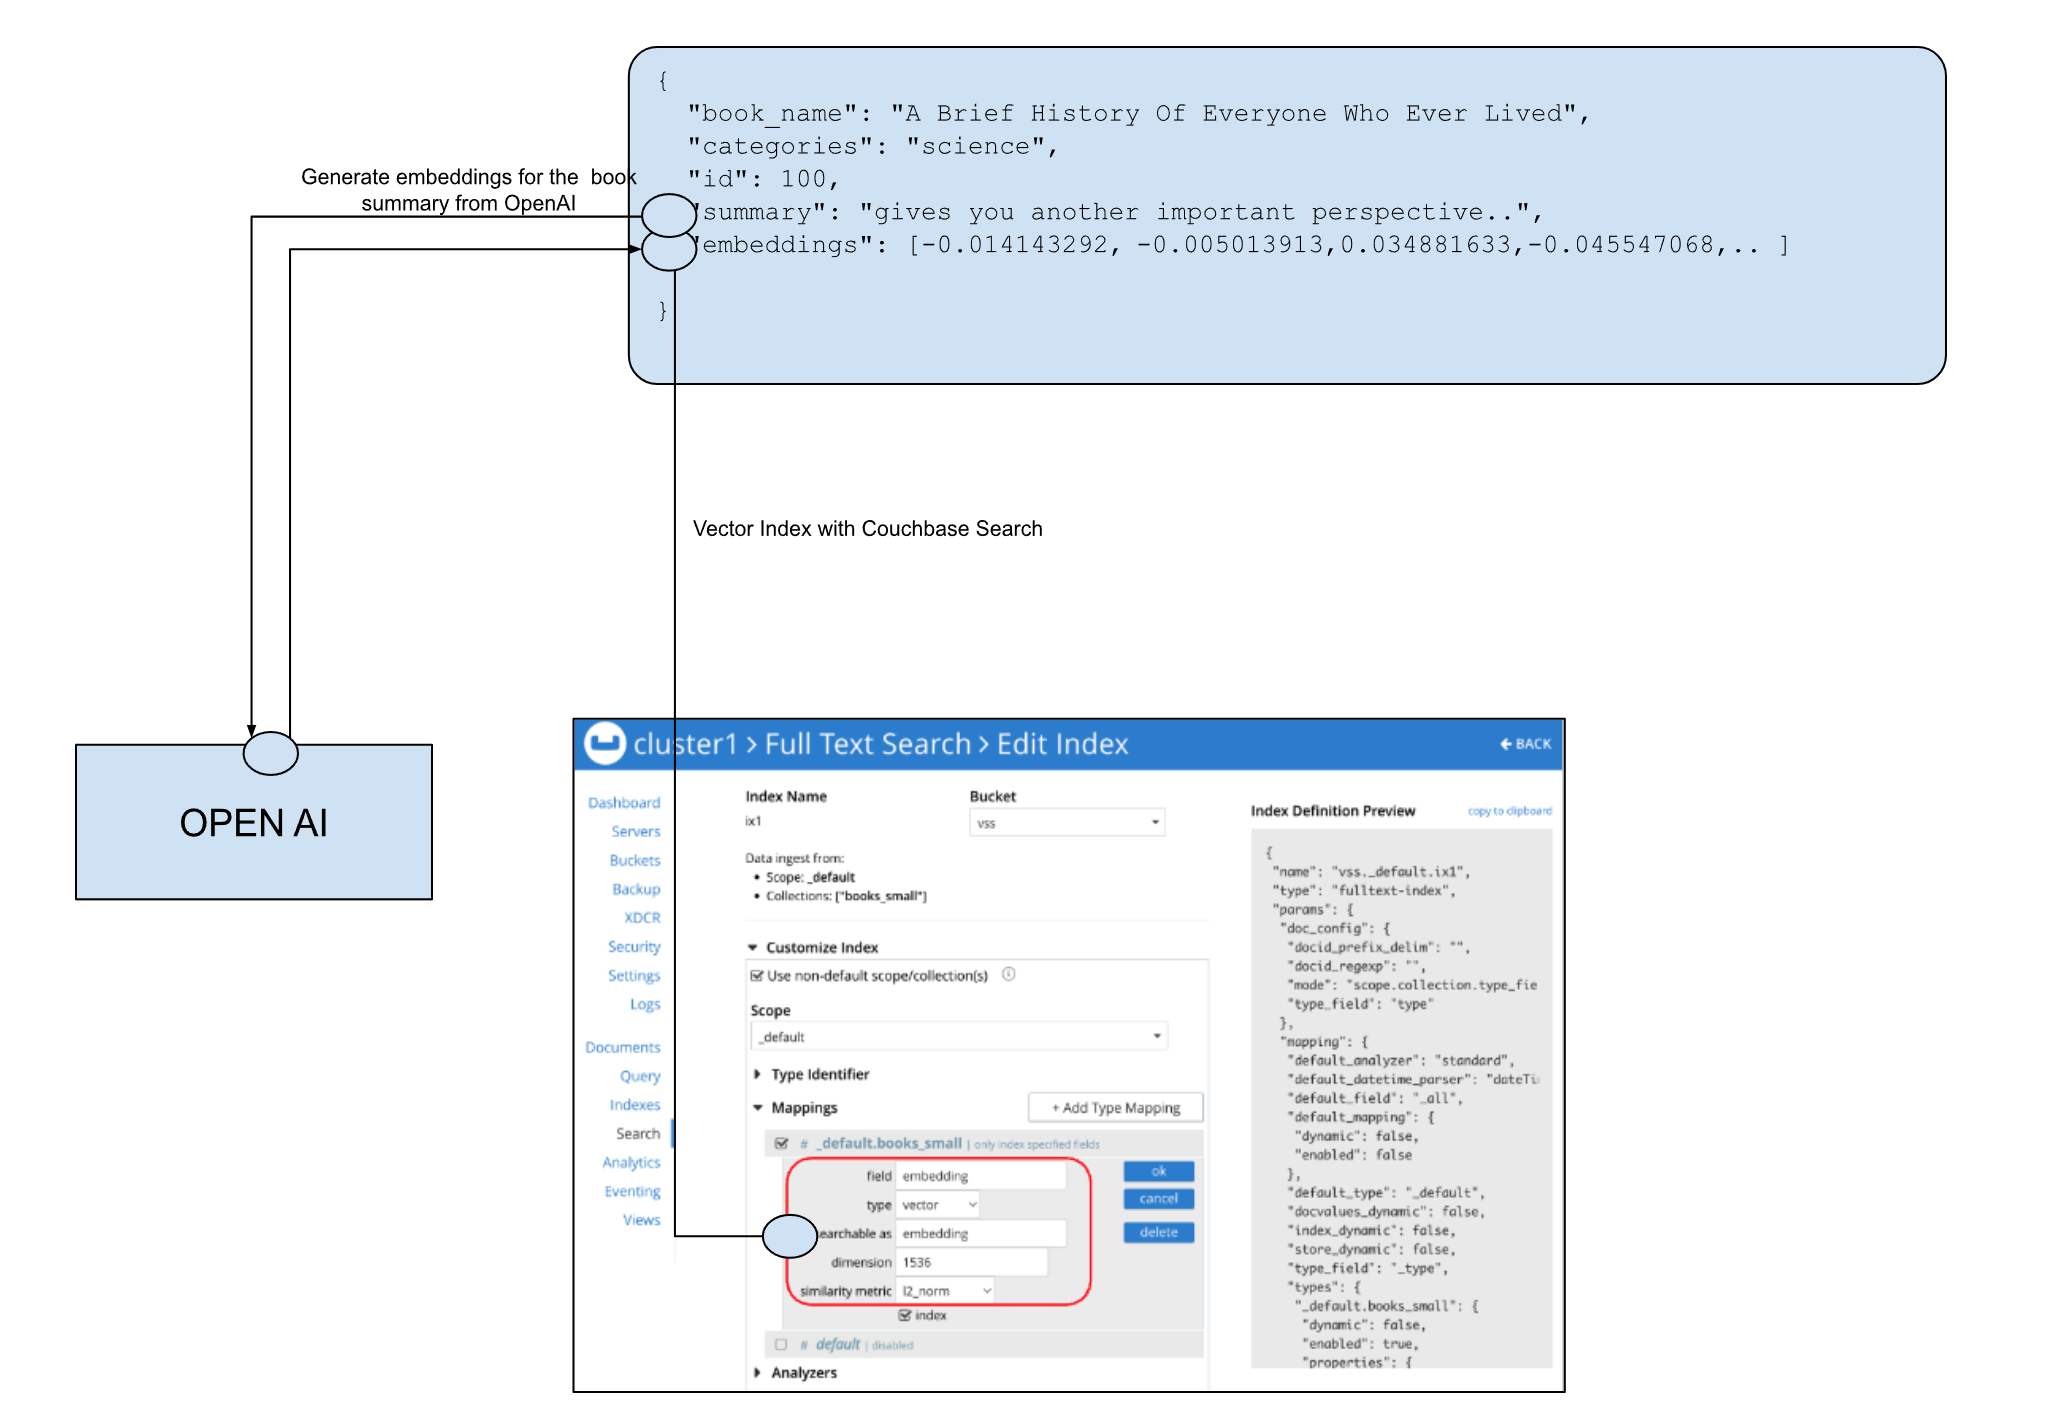Viewport: 2051px width, 1425px height.
Task: Open Query in the sidebar
Action: (640, 1077)
